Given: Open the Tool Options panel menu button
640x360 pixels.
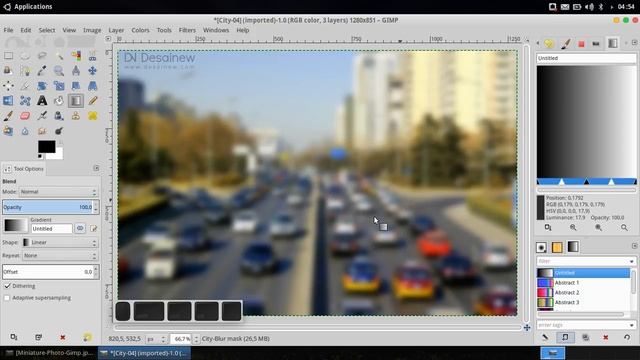Looking at the screenshot, I should point(96,168).
